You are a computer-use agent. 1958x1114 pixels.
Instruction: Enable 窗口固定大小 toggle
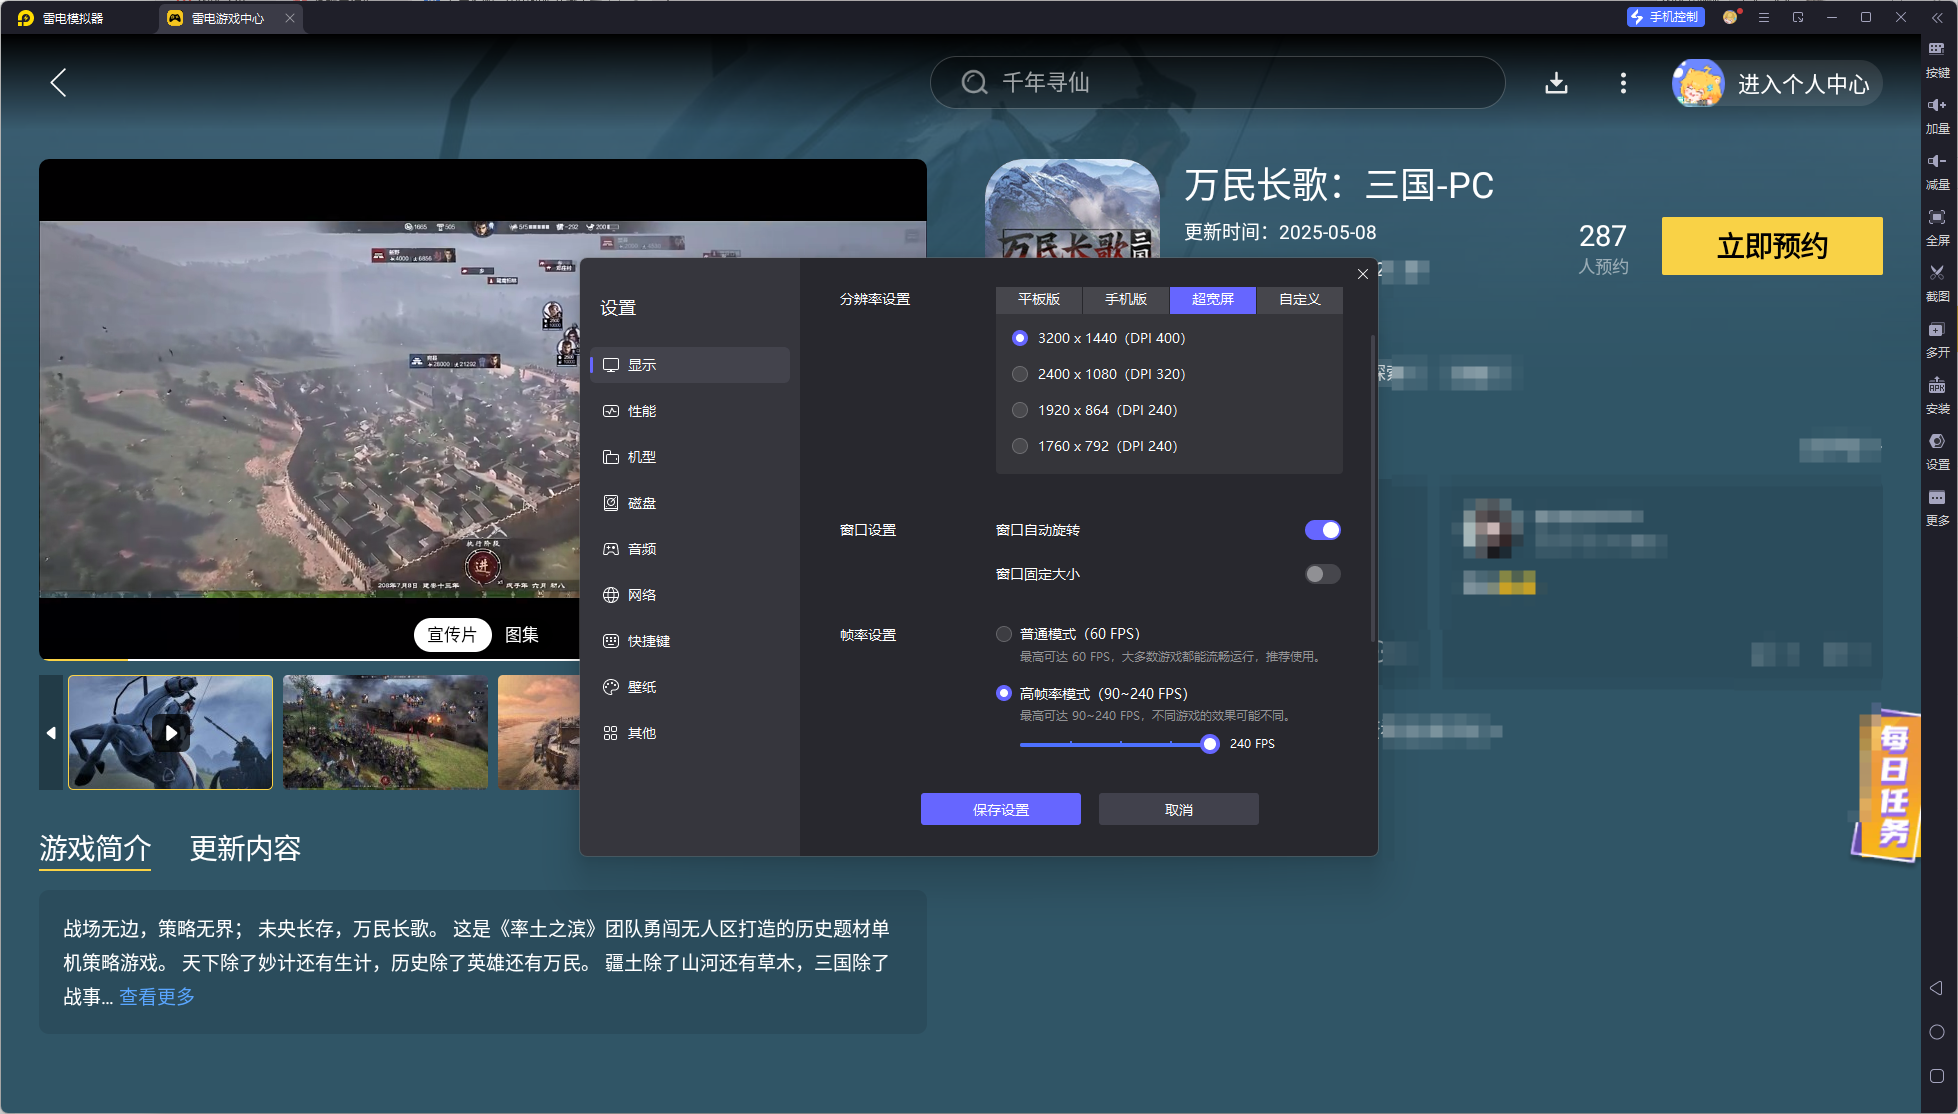pyautogui.click(x=1321, y=573)
